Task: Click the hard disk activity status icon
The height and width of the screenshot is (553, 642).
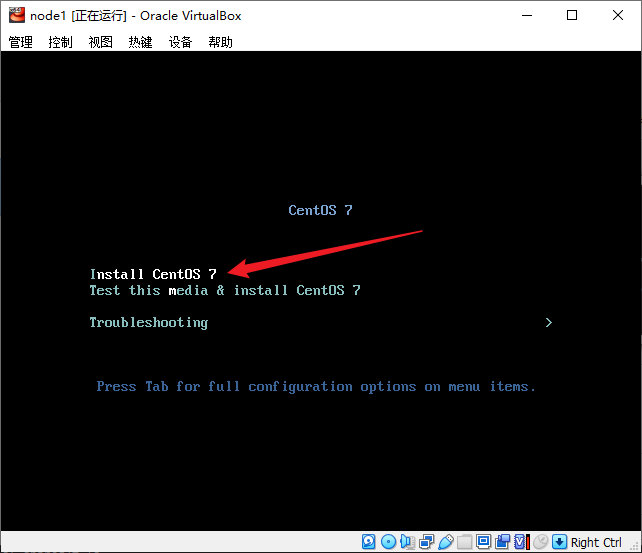Action: (x=368, y=542)
